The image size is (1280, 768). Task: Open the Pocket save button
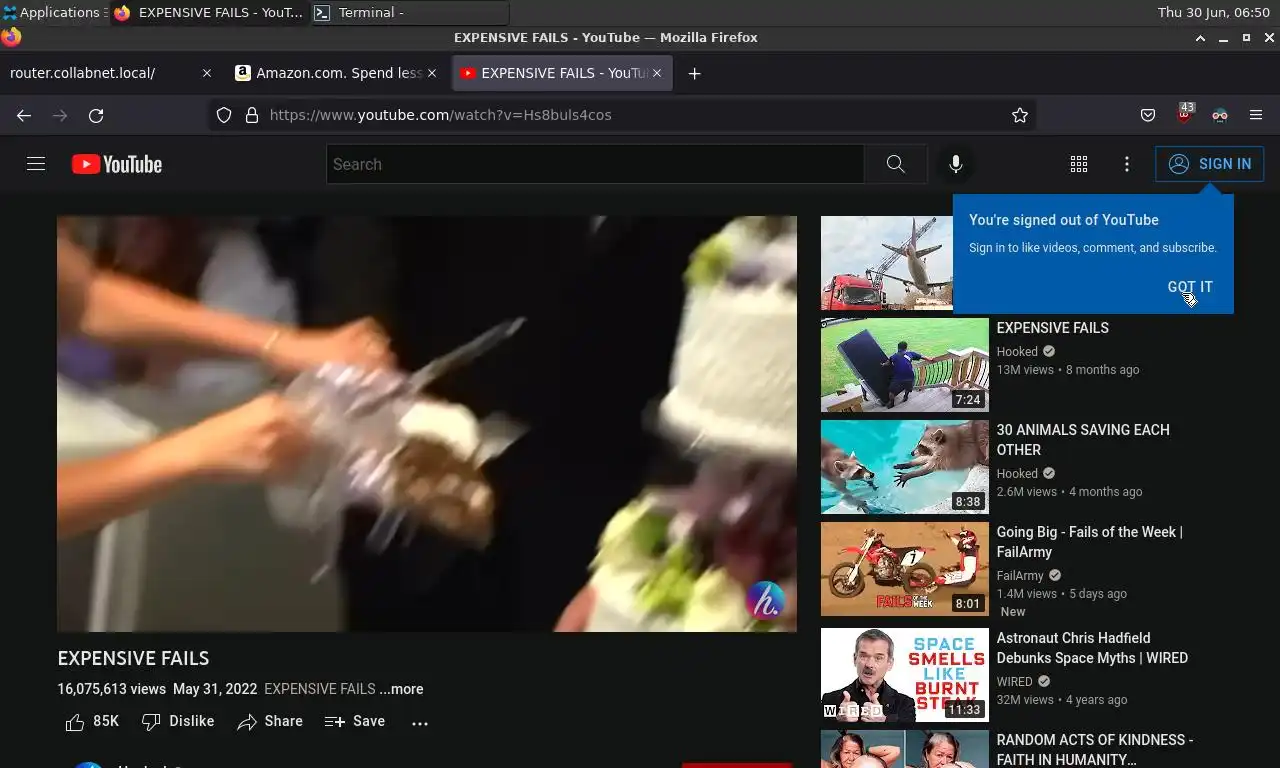coord(1148,115)
